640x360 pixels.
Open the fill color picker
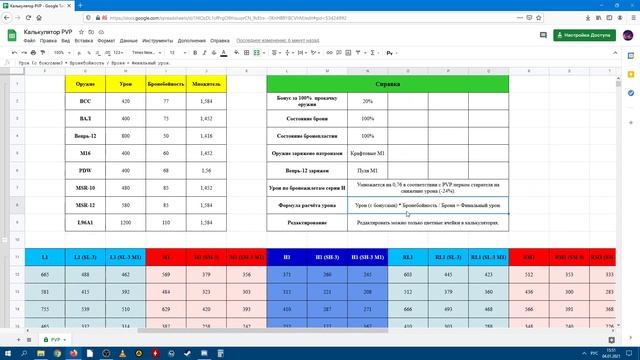click(236, 53)
